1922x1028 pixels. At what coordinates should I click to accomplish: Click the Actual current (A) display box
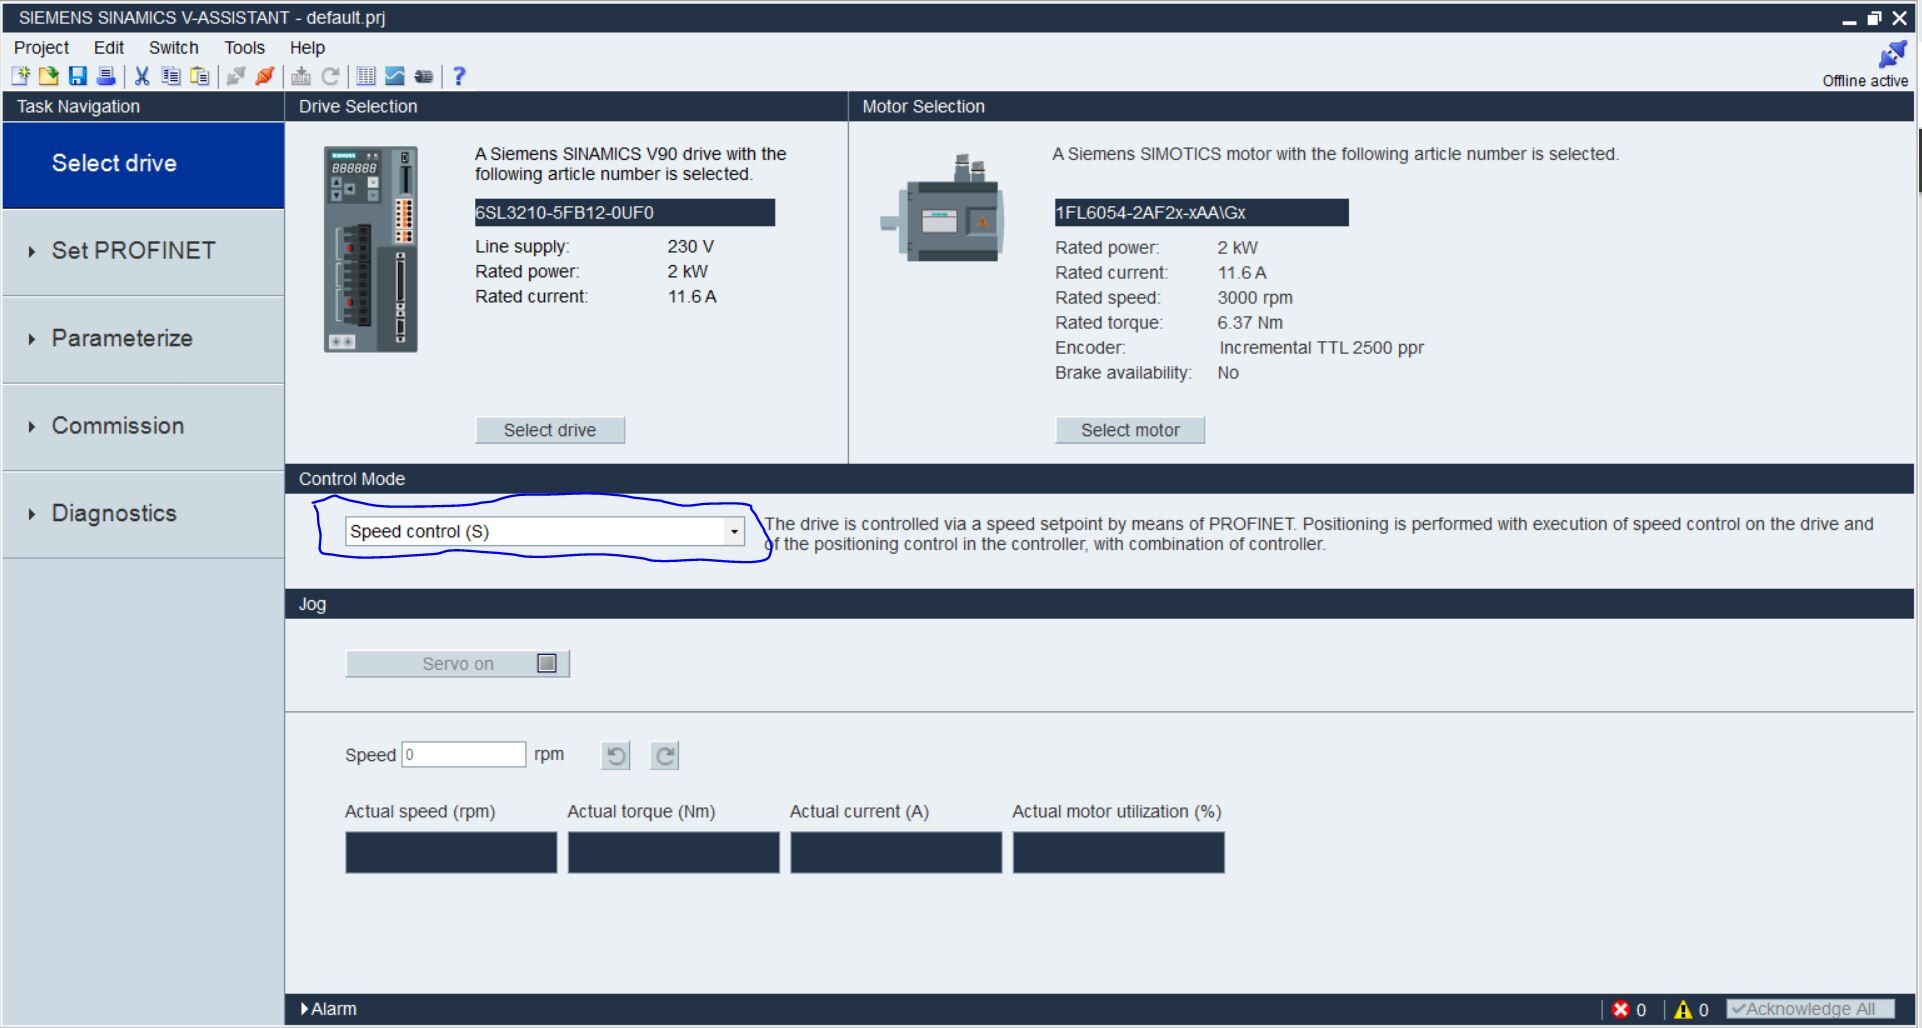coord(896,853)
